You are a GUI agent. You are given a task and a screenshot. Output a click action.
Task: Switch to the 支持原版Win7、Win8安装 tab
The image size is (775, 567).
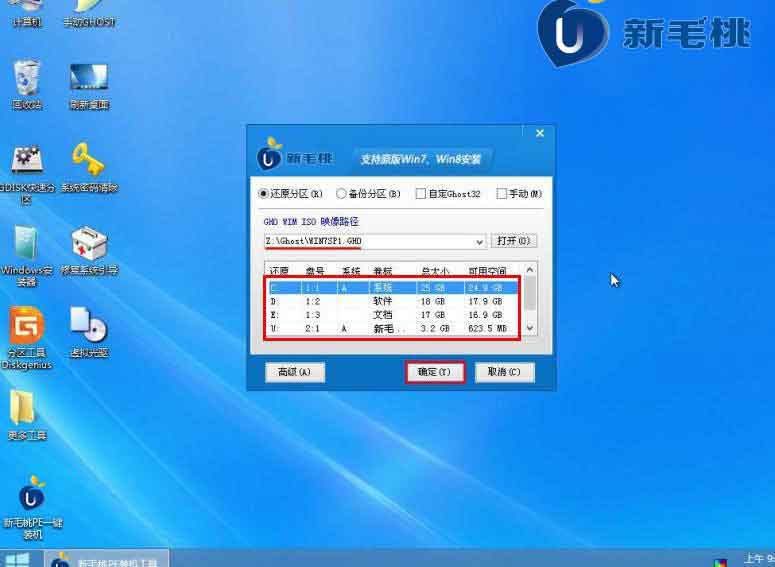click(421, 160)
